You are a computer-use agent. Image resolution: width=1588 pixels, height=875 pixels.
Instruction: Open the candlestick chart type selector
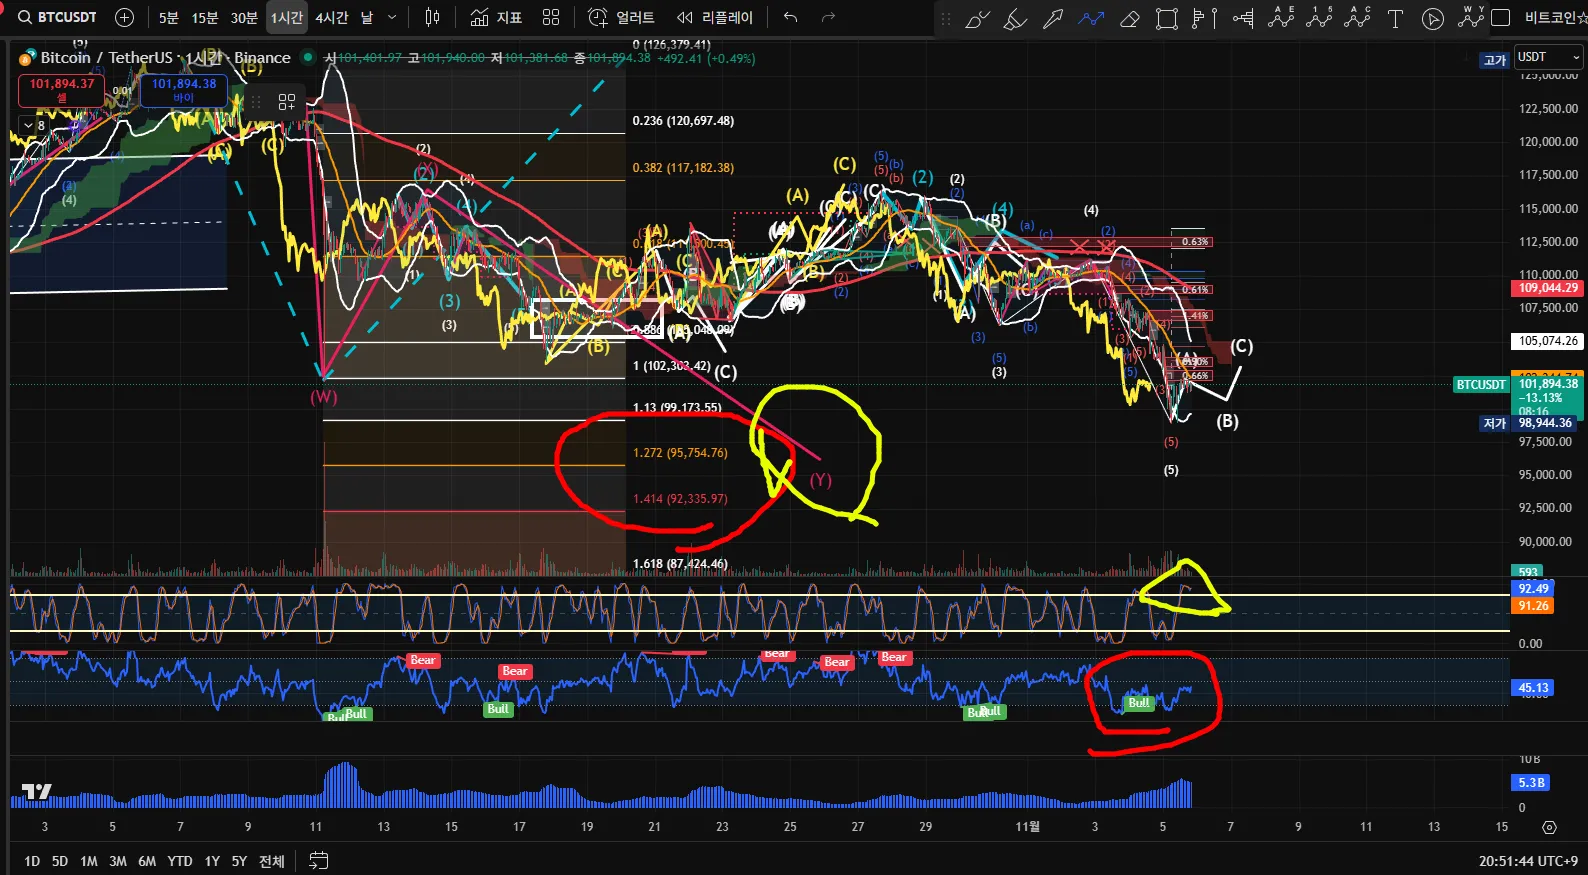[x=432, y=17]
